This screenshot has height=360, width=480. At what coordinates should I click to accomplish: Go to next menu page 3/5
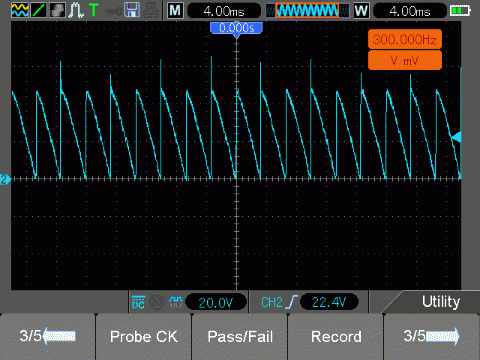(432, 337)
